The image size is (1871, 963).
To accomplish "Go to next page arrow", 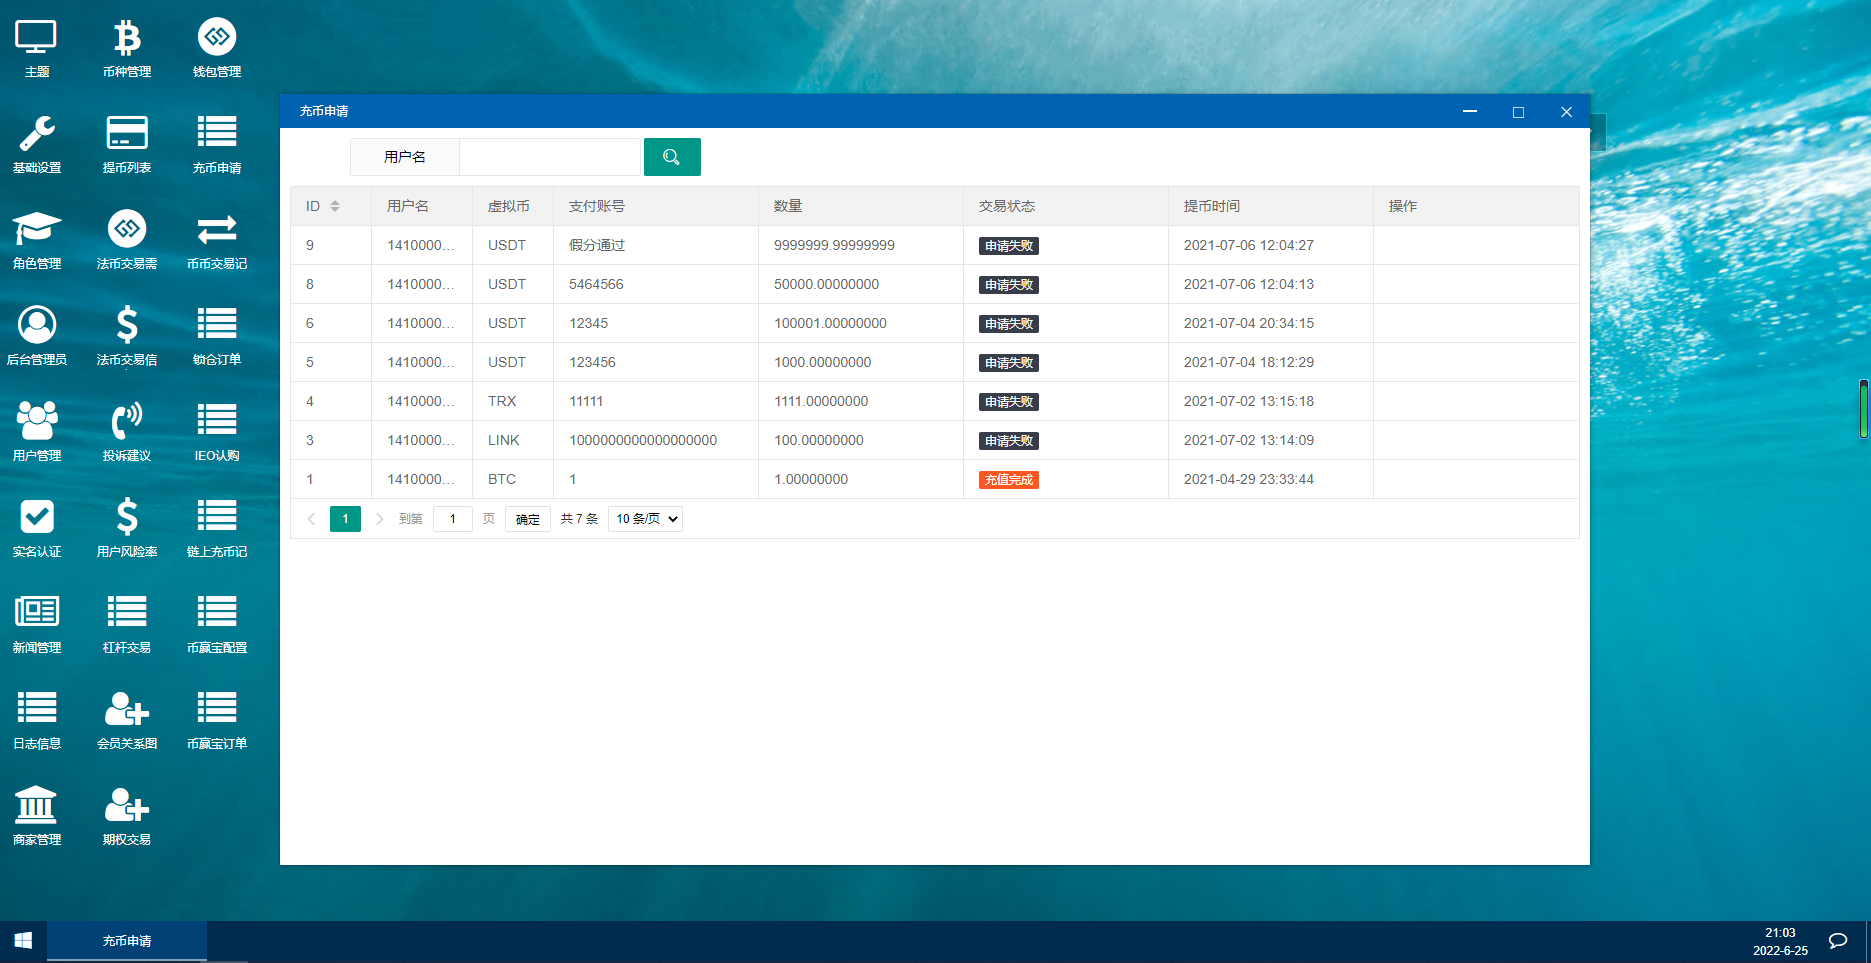I will click(379, 519).
